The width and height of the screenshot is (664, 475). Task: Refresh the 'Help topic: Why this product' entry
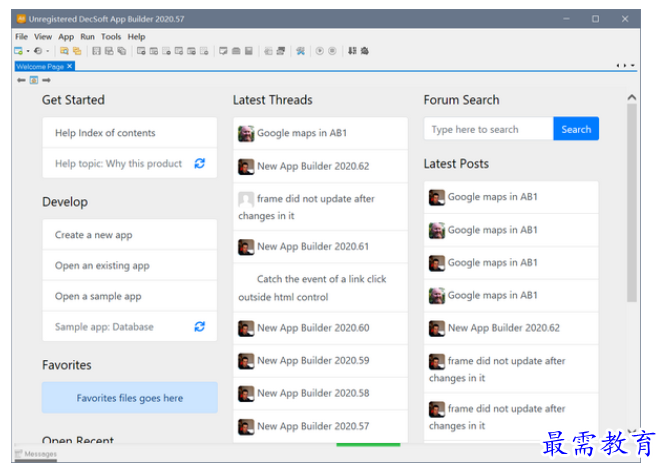pyautogui.click(x=199, y=163)
